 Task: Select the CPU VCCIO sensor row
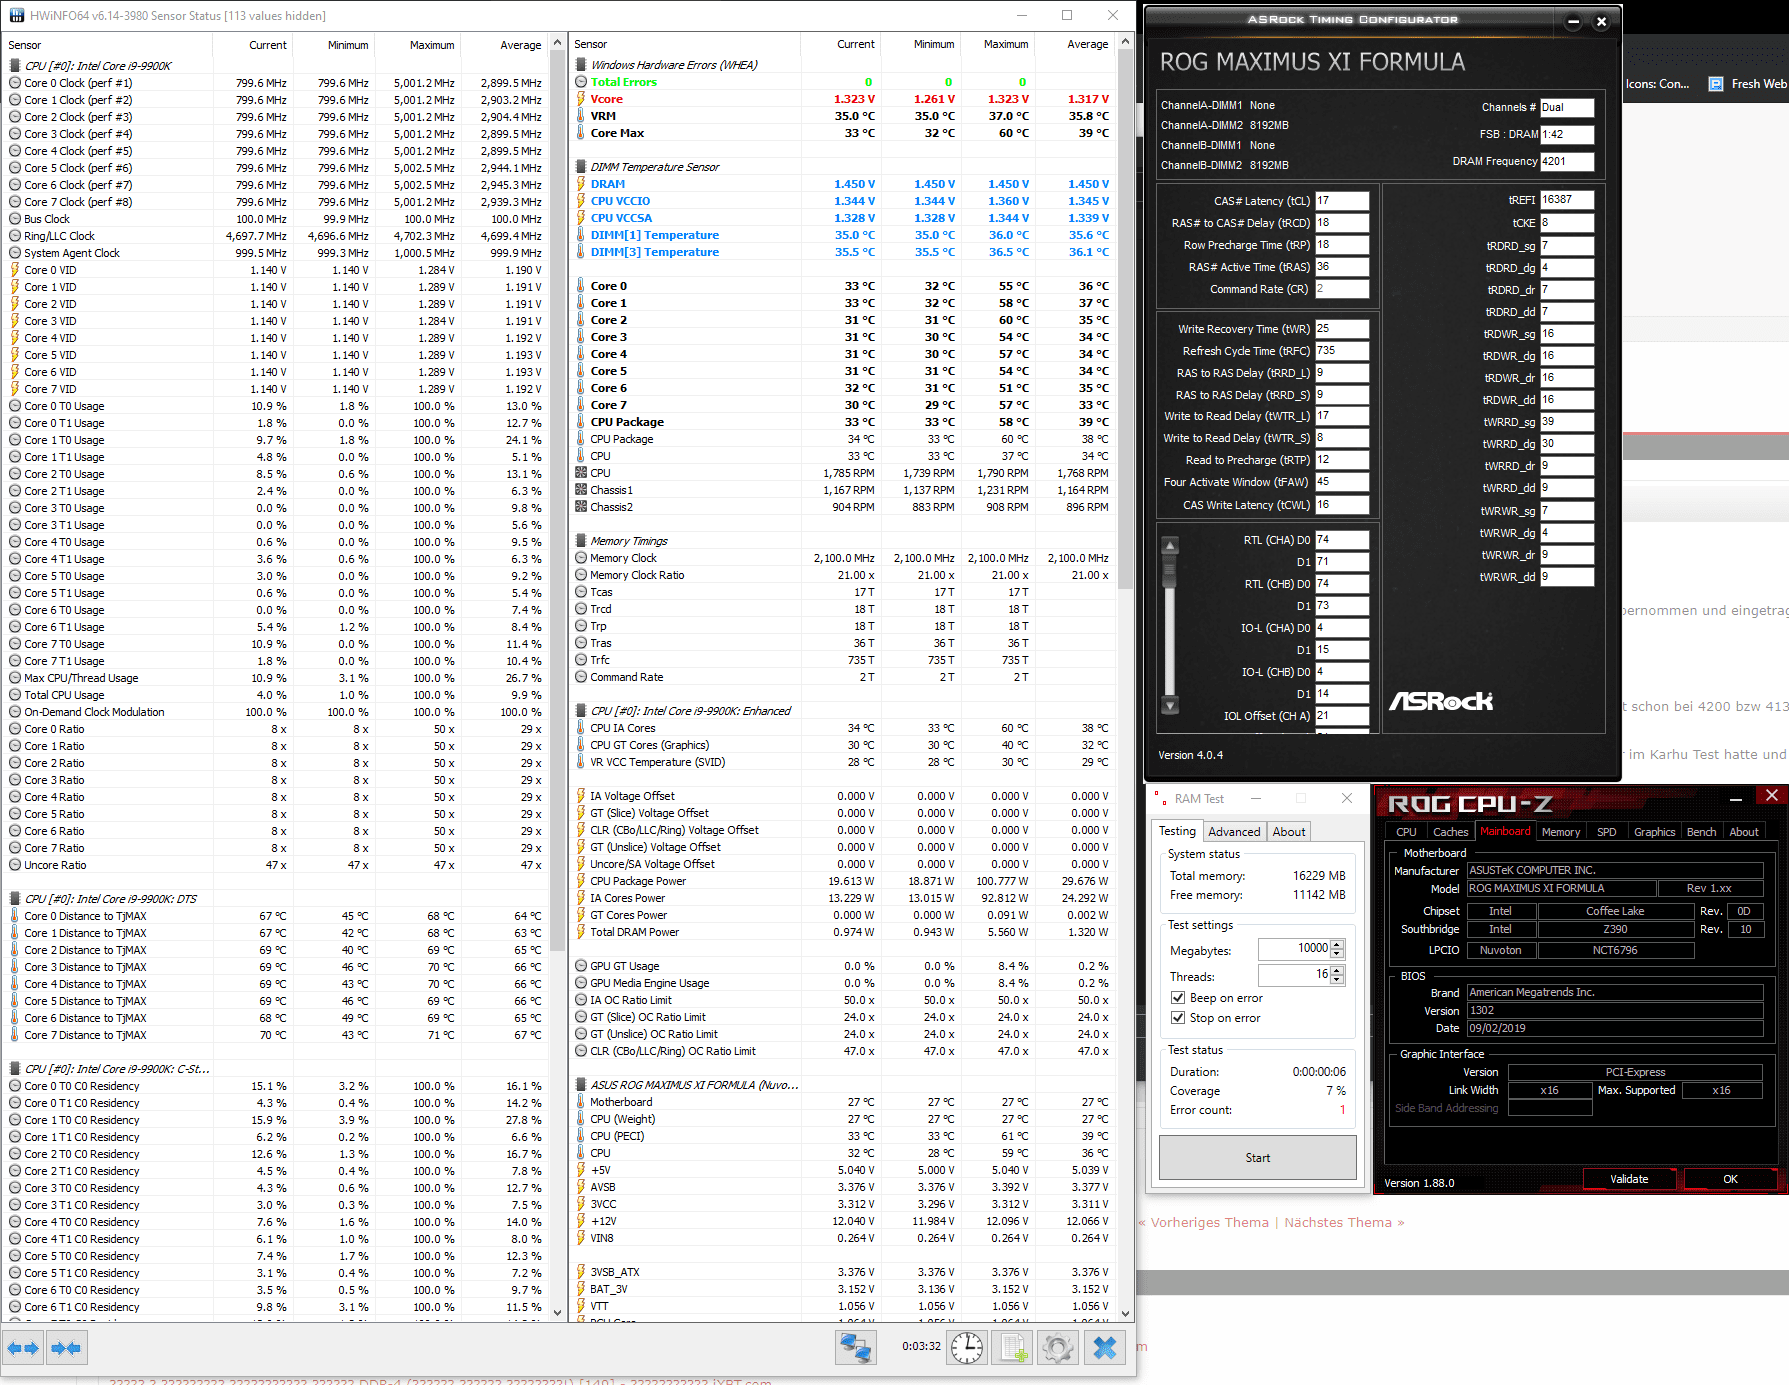click(x=843, y=201)
